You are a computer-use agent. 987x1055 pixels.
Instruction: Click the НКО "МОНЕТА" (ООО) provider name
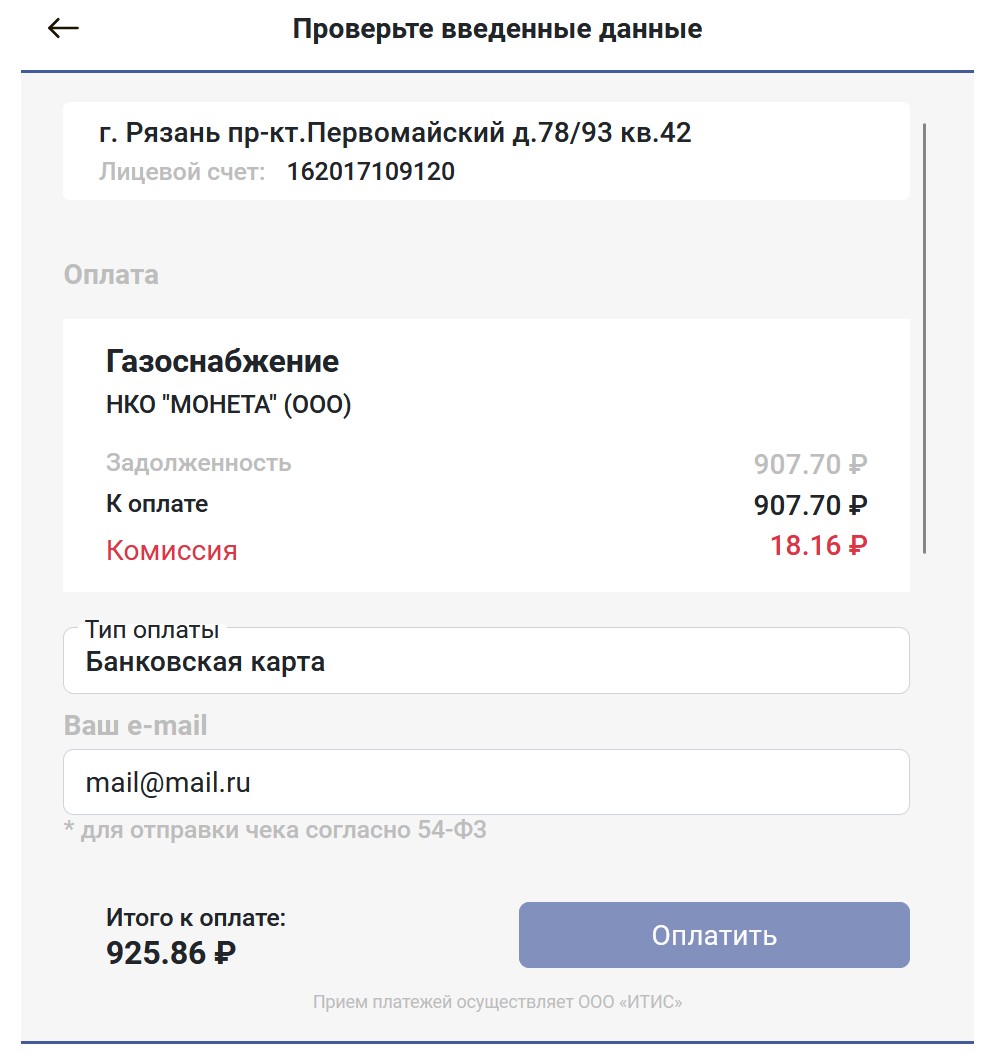tap(228, 406)
